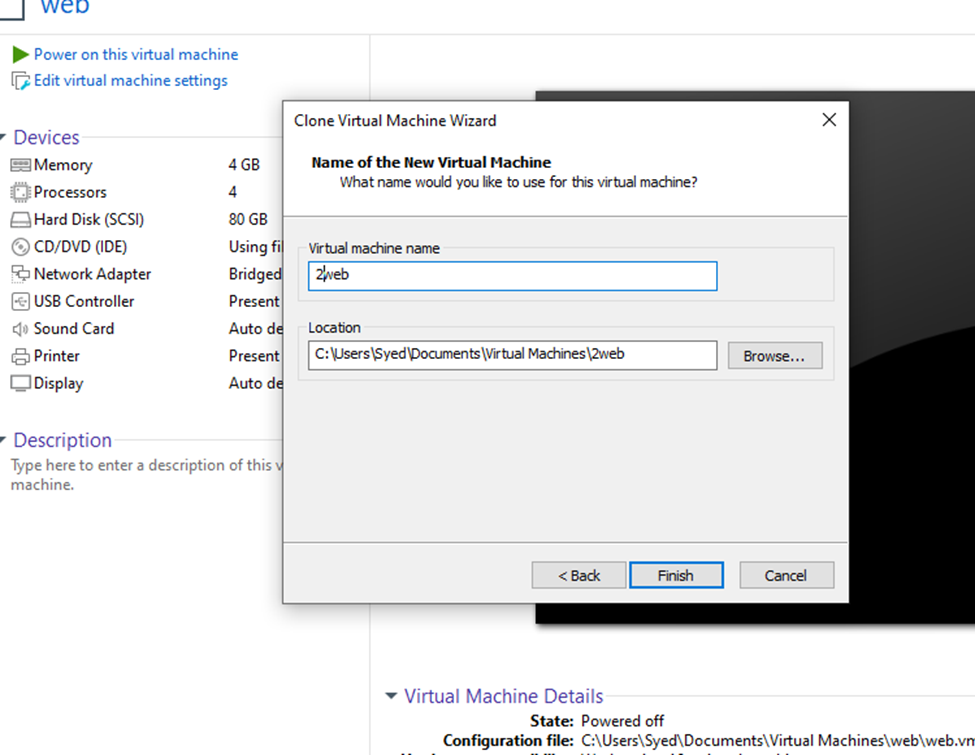Select the Memory device icon
The image size is (975, 755).
[20, 165]
